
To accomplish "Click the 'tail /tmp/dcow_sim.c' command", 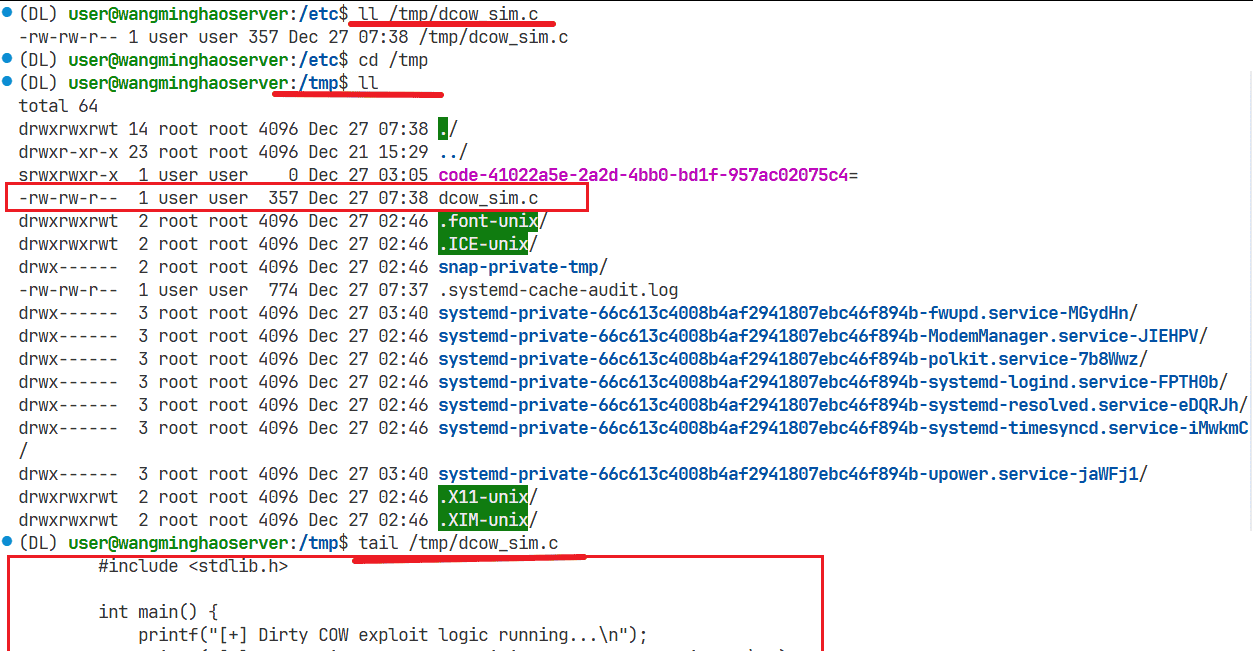I will tap(458, 543).
